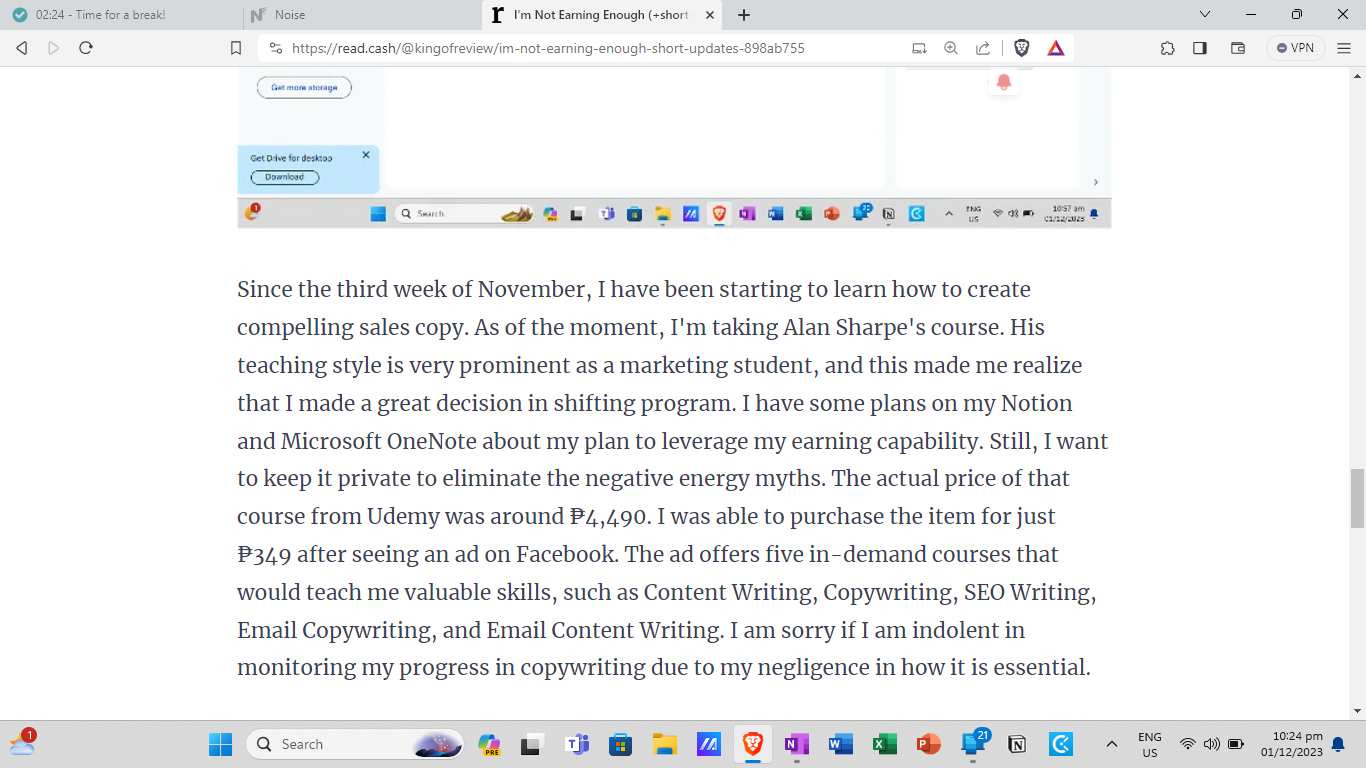This screenshot has width=1366, height=768.
Task: Switch to the Time for a break tab
Action: pyautogui.click(x=120, y=15)
